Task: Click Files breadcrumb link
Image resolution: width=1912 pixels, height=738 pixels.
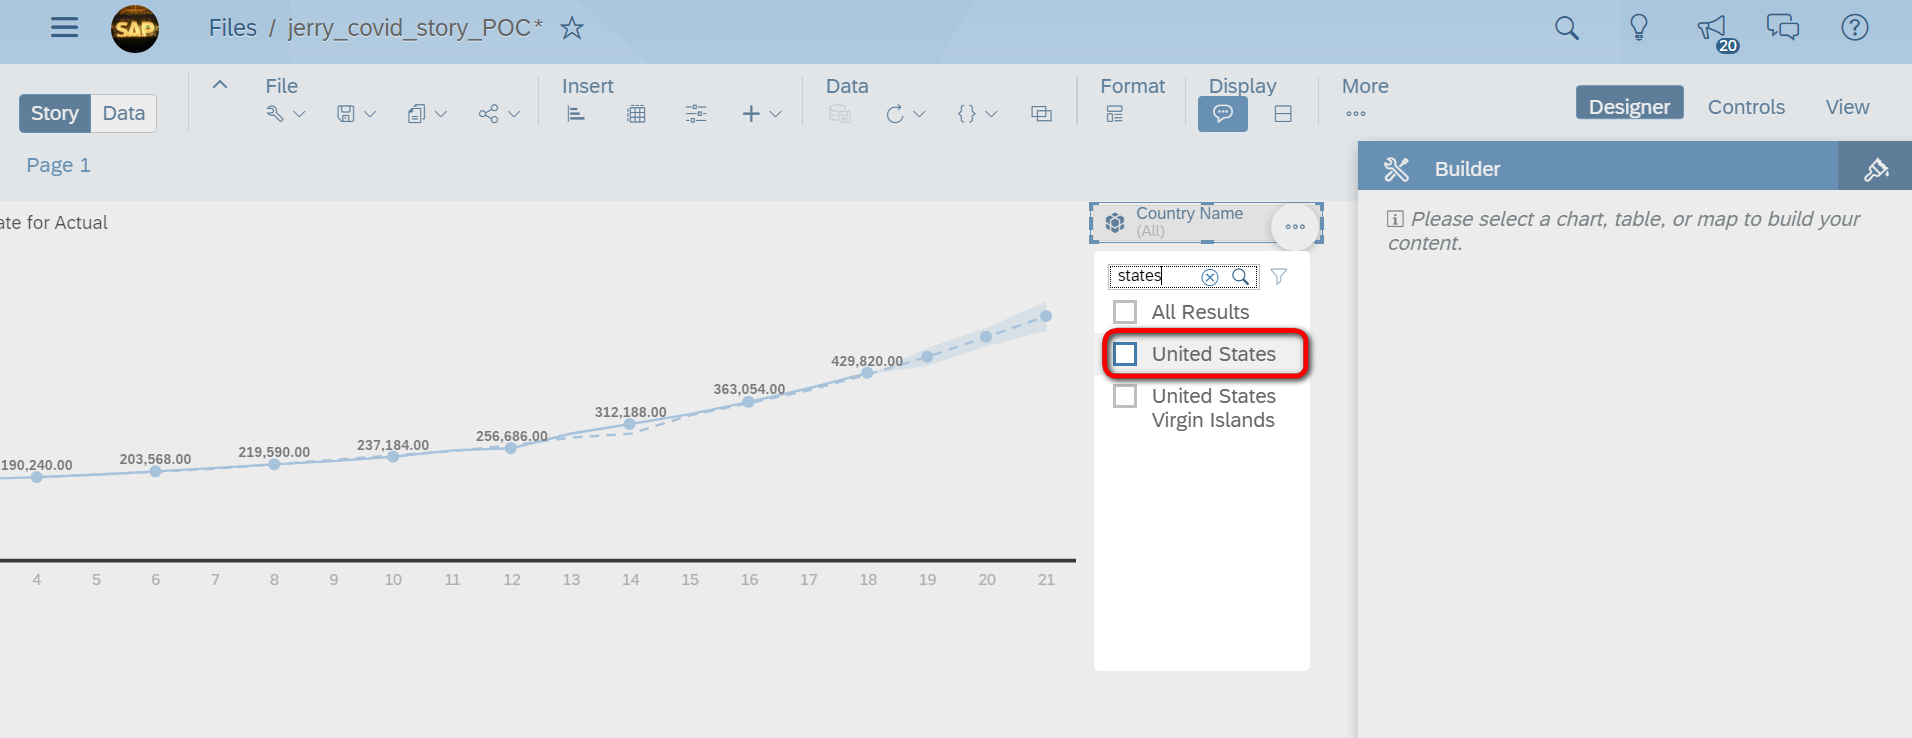Action: click(x=233, y=28)
